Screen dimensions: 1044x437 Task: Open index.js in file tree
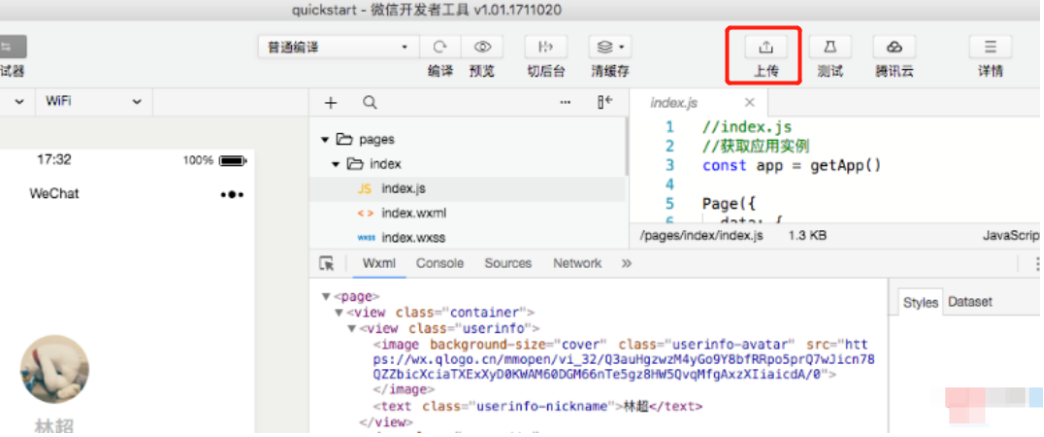467,189
